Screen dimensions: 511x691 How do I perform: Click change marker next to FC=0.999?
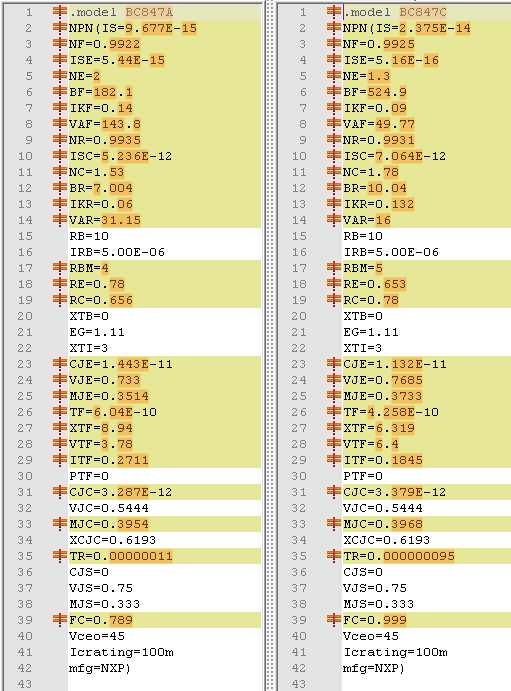tap(334, 620)
